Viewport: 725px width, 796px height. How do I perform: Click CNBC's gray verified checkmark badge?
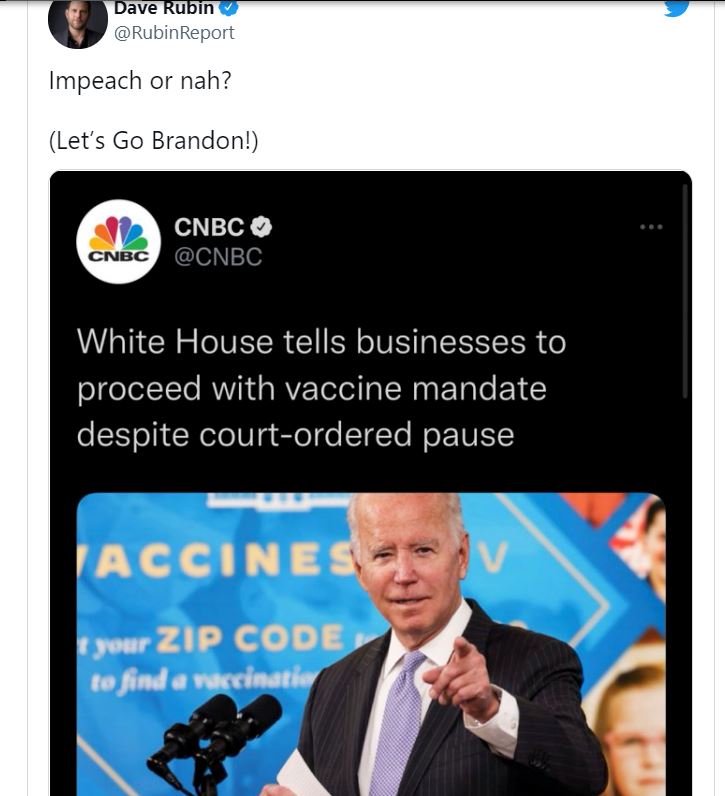point(261,227)
